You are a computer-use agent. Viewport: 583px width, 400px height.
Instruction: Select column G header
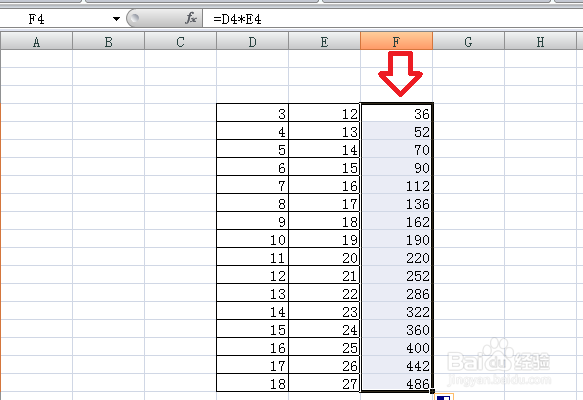click(x=468, y=41)
